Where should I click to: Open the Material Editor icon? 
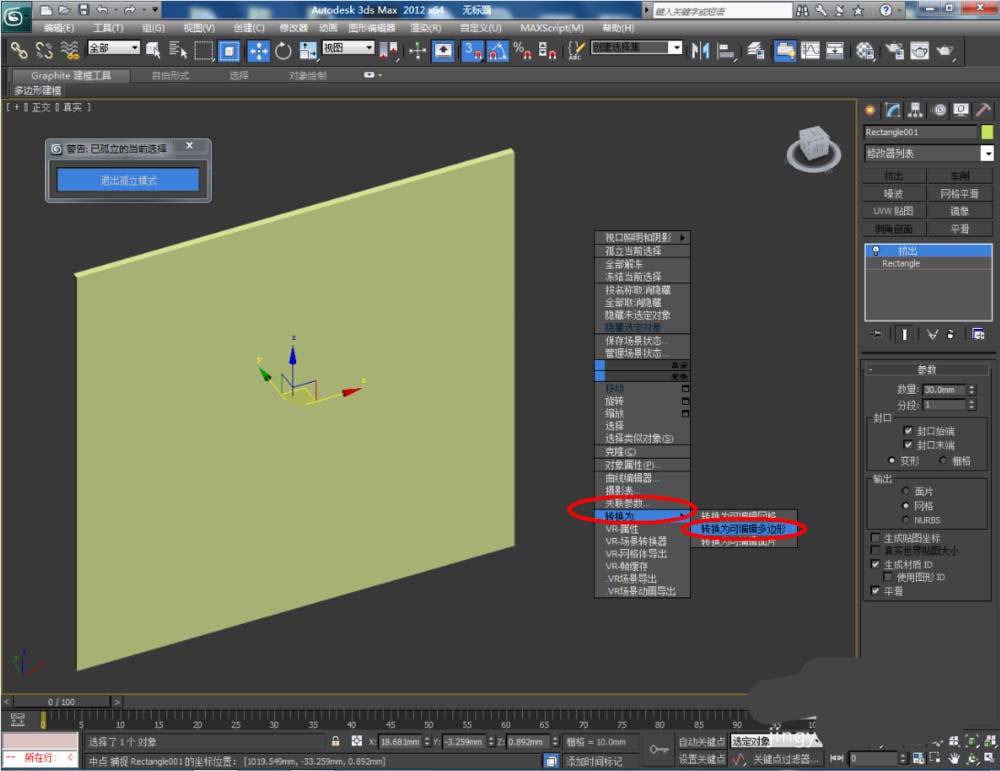[864, 50]
